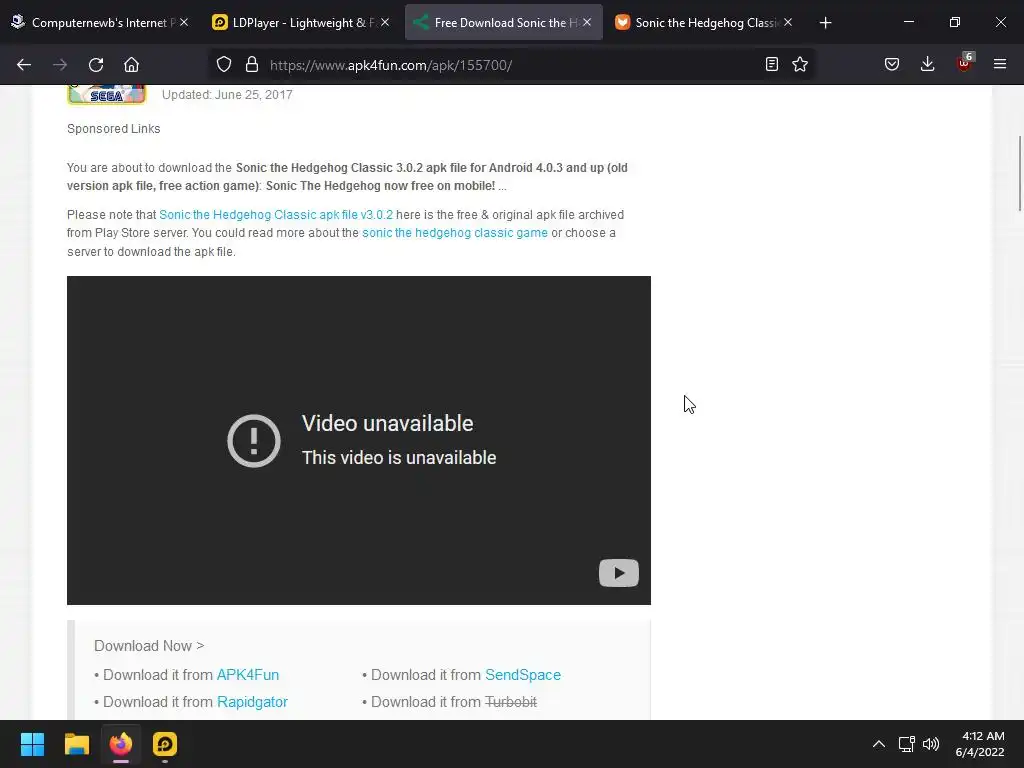This screenshot has width=1024, height=768.
Task: Open sonic the hedgehog classic game link
Action: point(455,233)
